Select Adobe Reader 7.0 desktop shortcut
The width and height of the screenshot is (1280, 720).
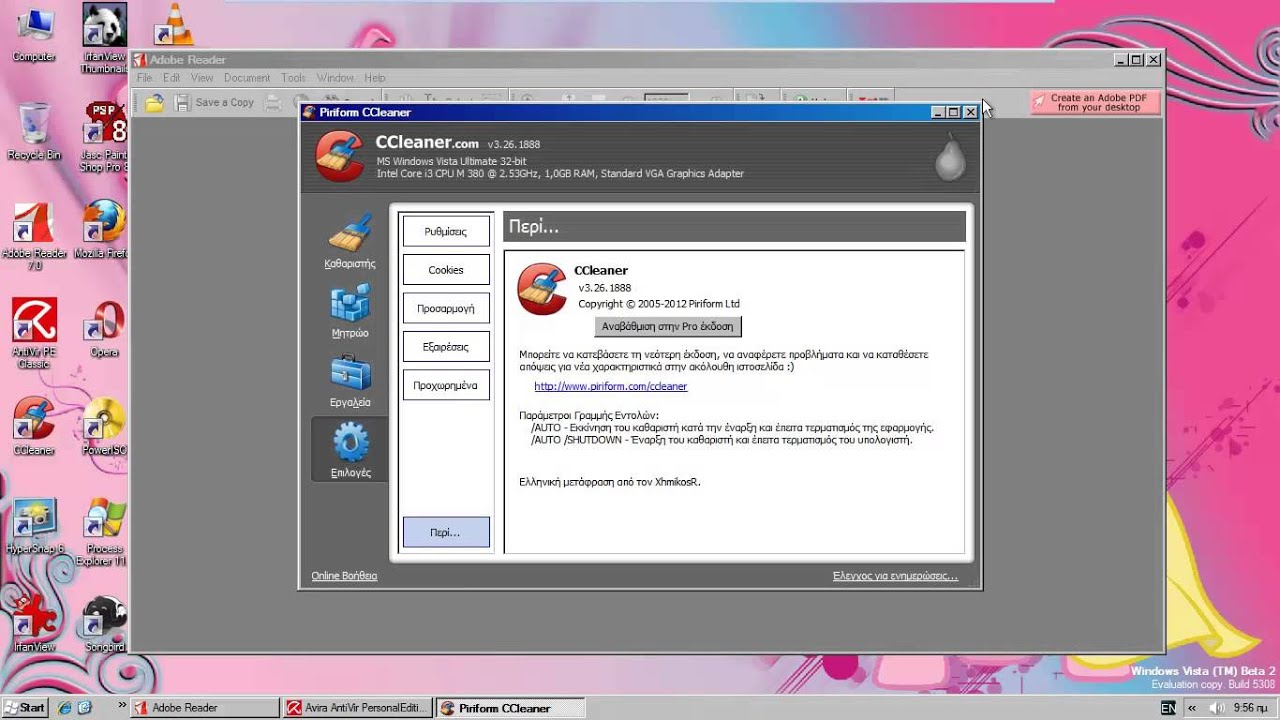click(x=34, y=237)
